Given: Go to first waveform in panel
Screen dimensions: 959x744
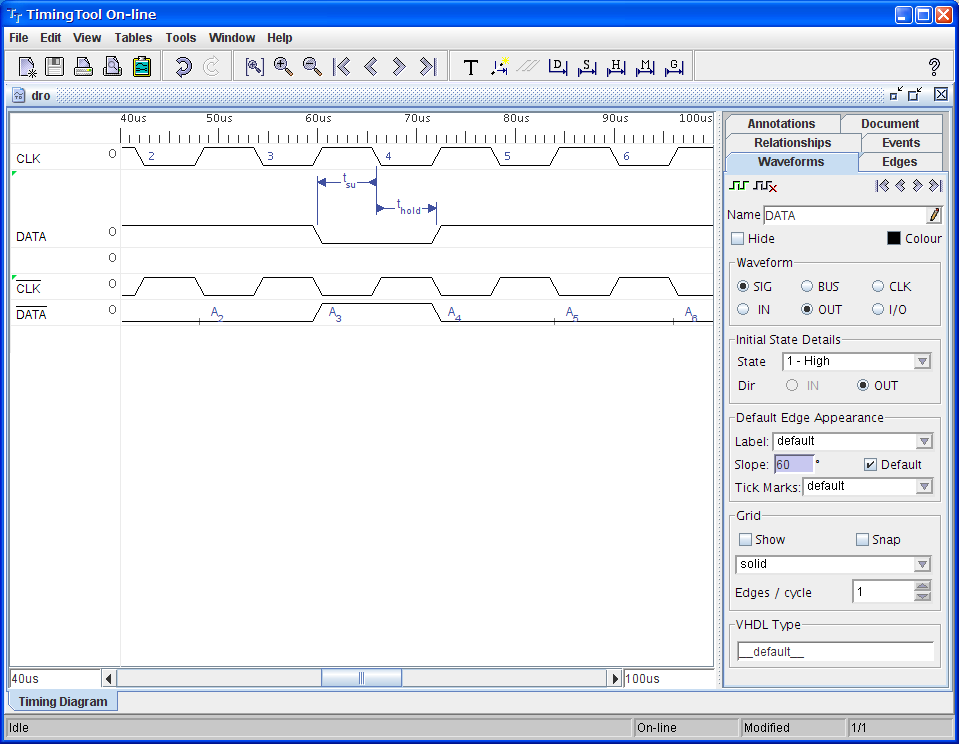Looking at the screenshot, I should 882,185.
